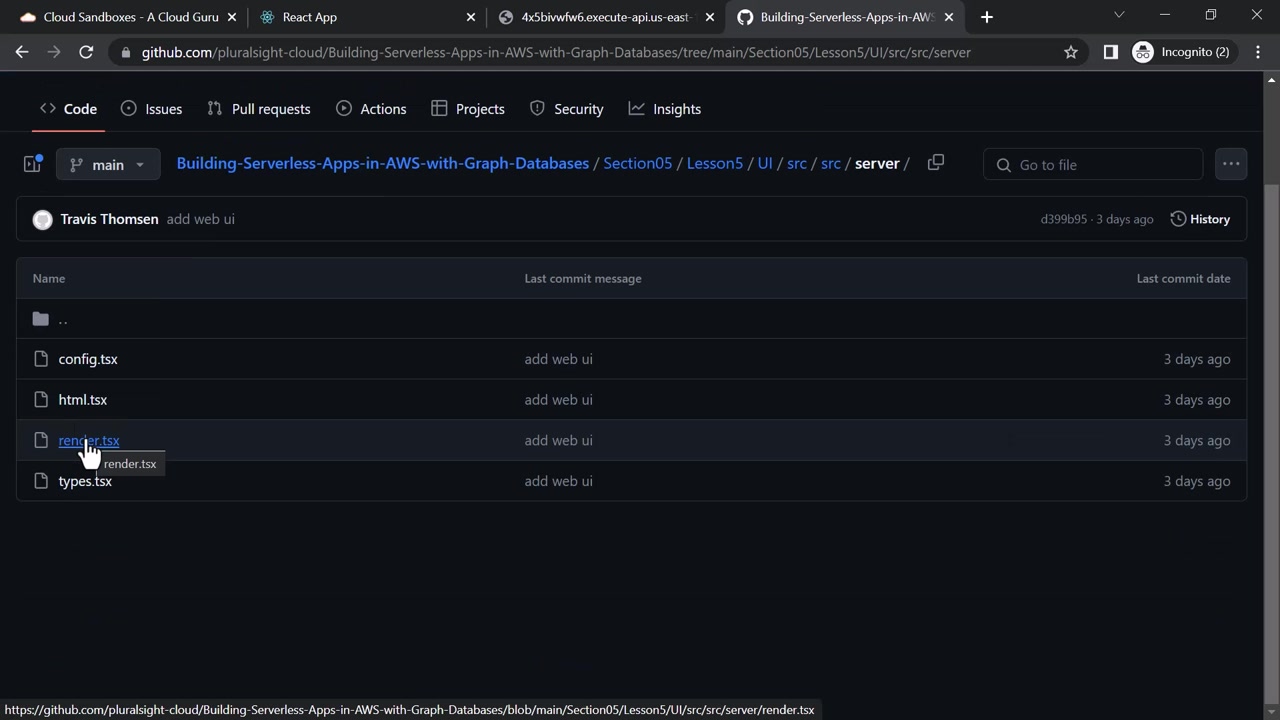The height and width of the screenshot is (720, 1280).
Task: Bookmark this page with the star icon
Action: pos(1071,52)
